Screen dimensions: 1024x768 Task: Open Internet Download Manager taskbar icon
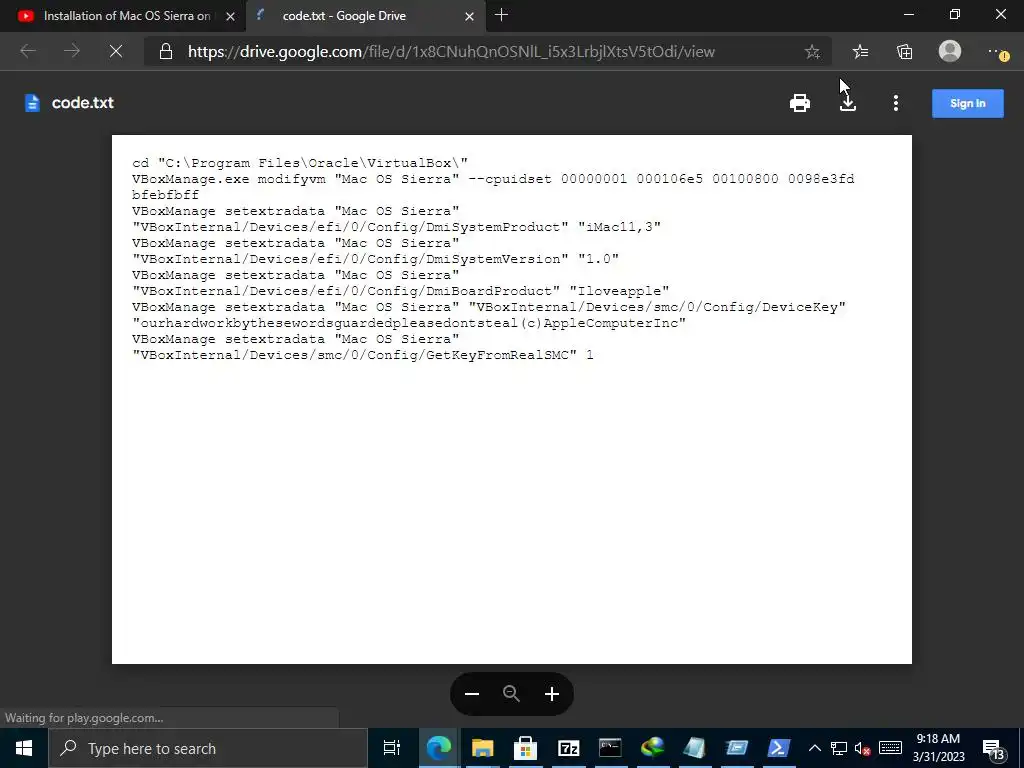tap(652, 748)
